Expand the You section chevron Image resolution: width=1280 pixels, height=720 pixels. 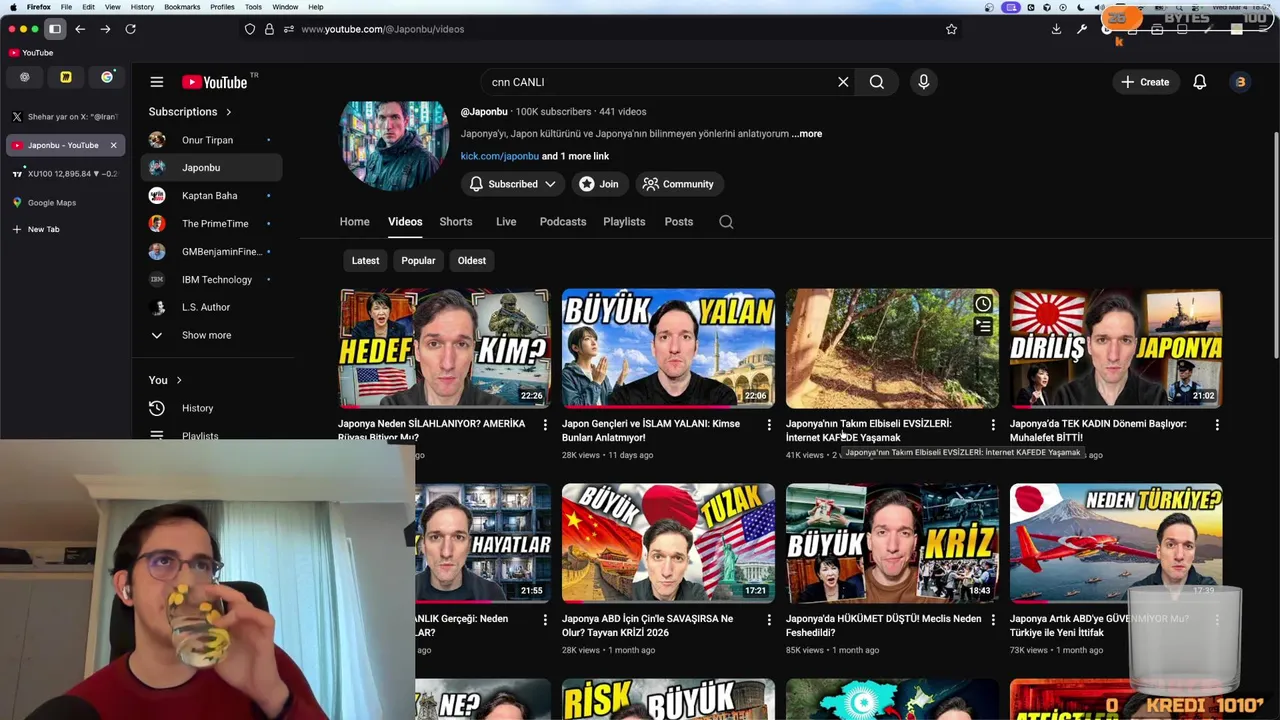click(179, 380)
